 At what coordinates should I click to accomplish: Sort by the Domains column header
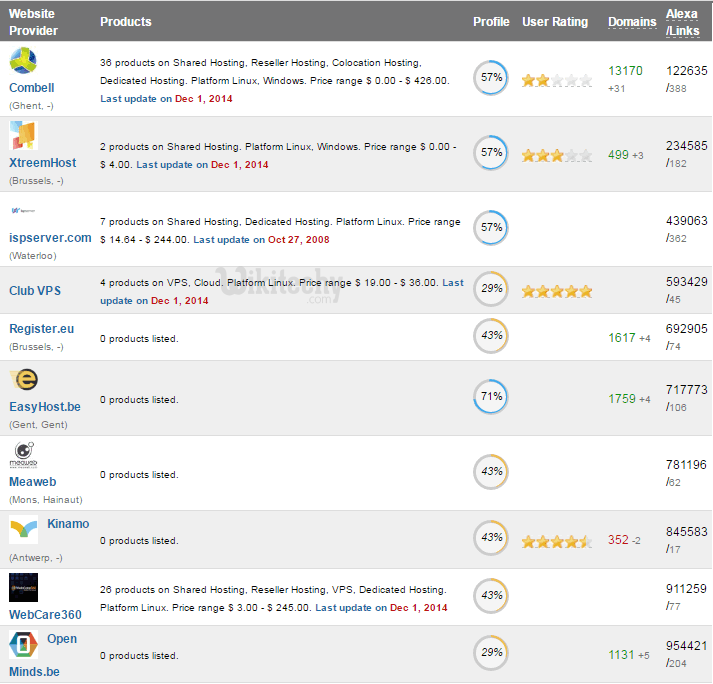[632, 22]
